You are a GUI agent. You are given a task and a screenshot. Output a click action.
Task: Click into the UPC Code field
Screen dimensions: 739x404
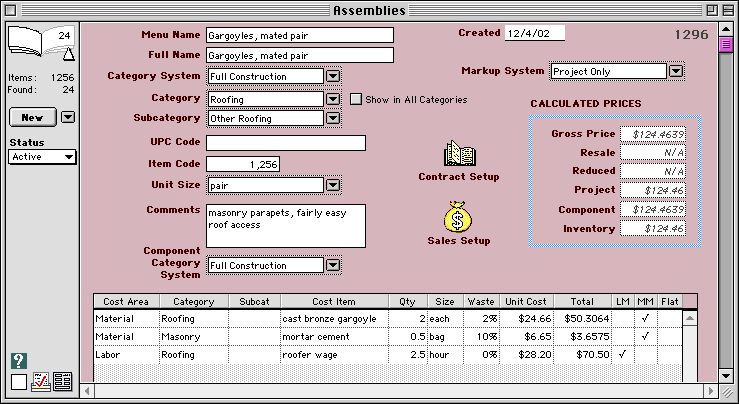[x=285, y=143]
